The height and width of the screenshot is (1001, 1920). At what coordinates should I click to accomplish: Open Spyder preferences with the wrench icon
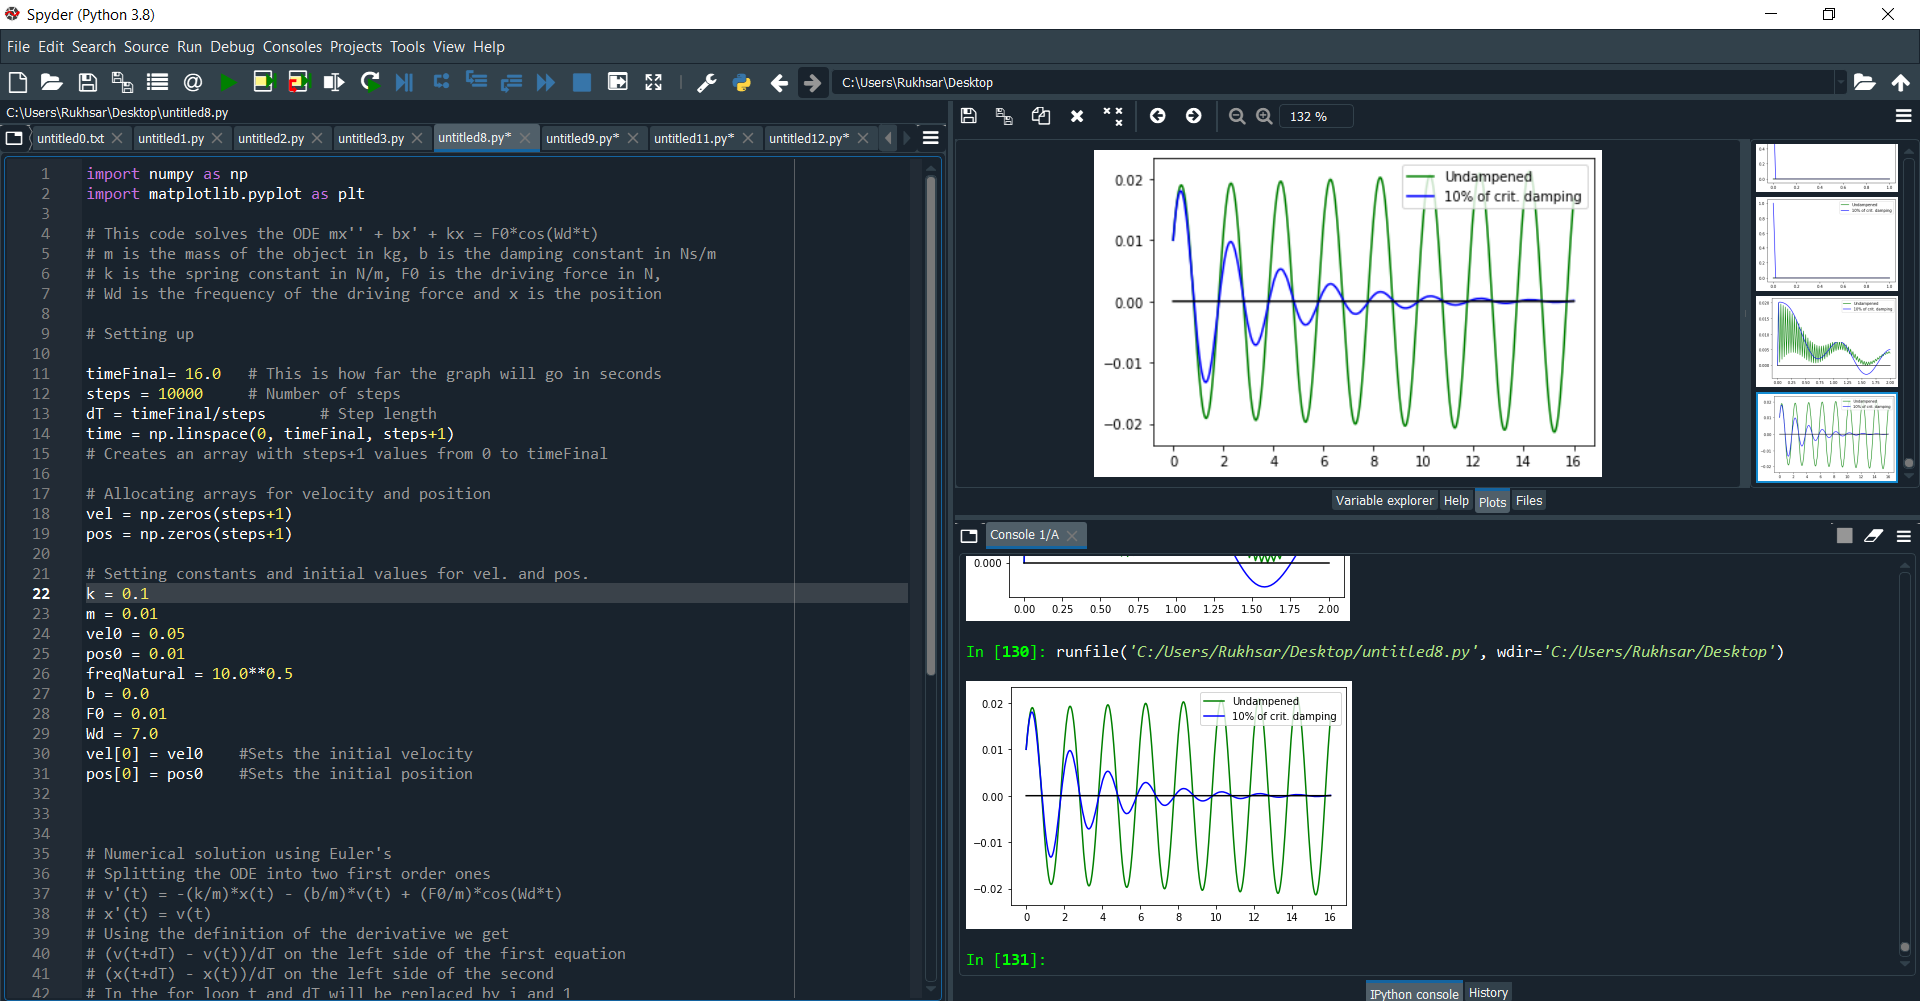click(x=707, y=82)
